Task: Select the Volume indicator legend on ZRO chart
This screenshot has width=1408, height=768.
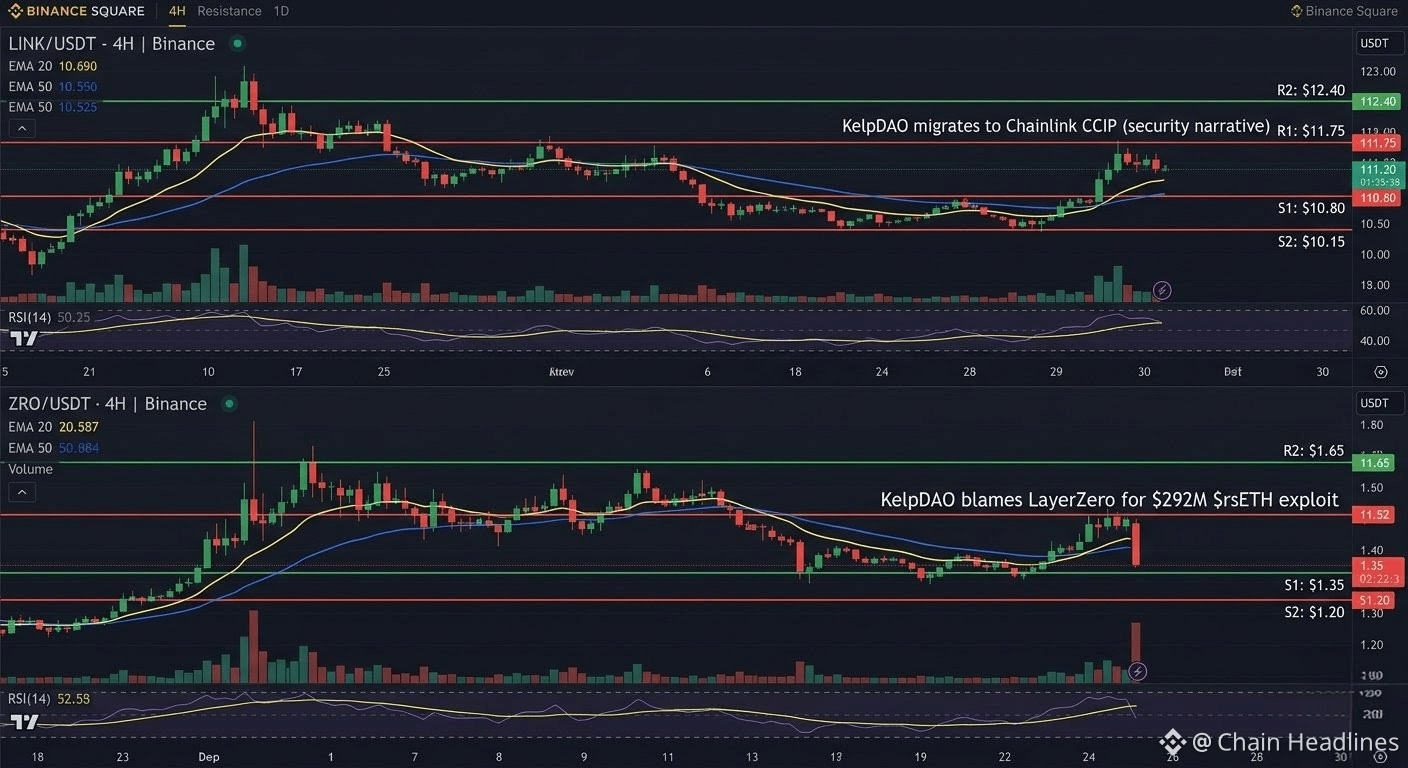Action: coord(31,469)
